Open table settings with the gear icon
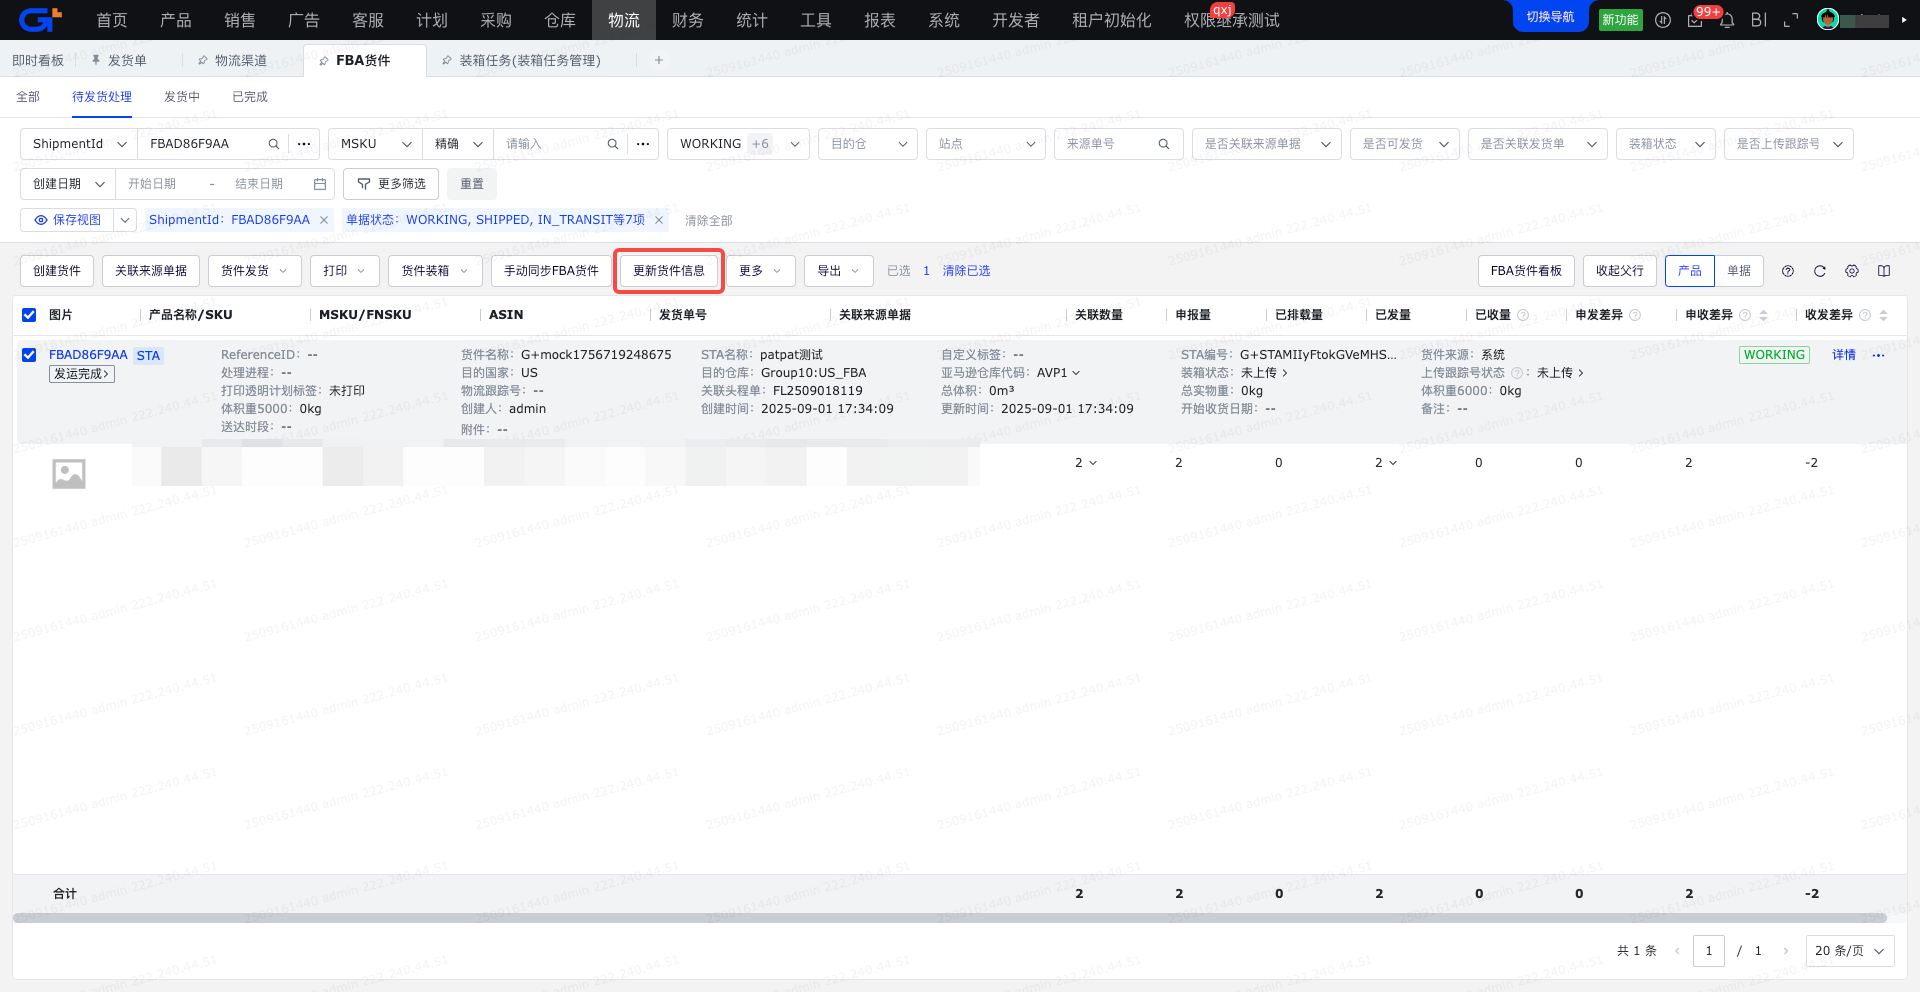1920x992 pixels. pos(1852,271)
